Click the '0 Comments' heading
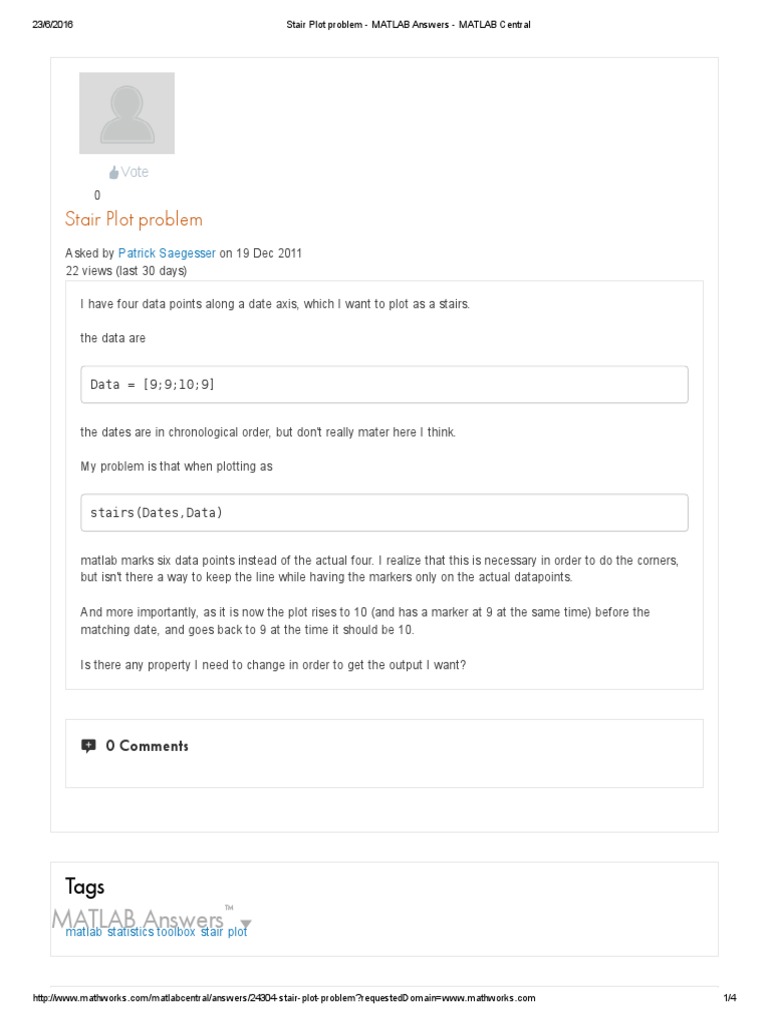Screen dimensions: 768x1024 click(147, 746)
